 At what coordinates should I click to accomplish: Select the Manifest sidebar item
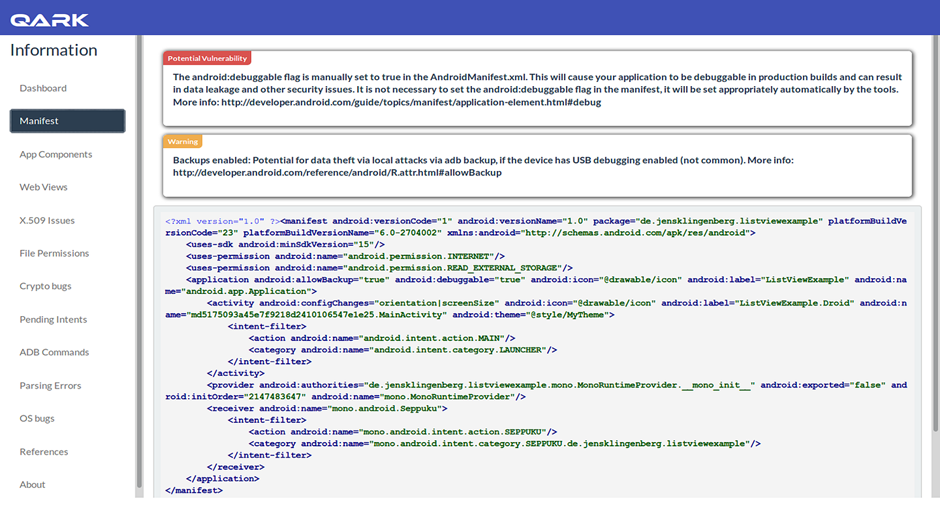(68, 121)
